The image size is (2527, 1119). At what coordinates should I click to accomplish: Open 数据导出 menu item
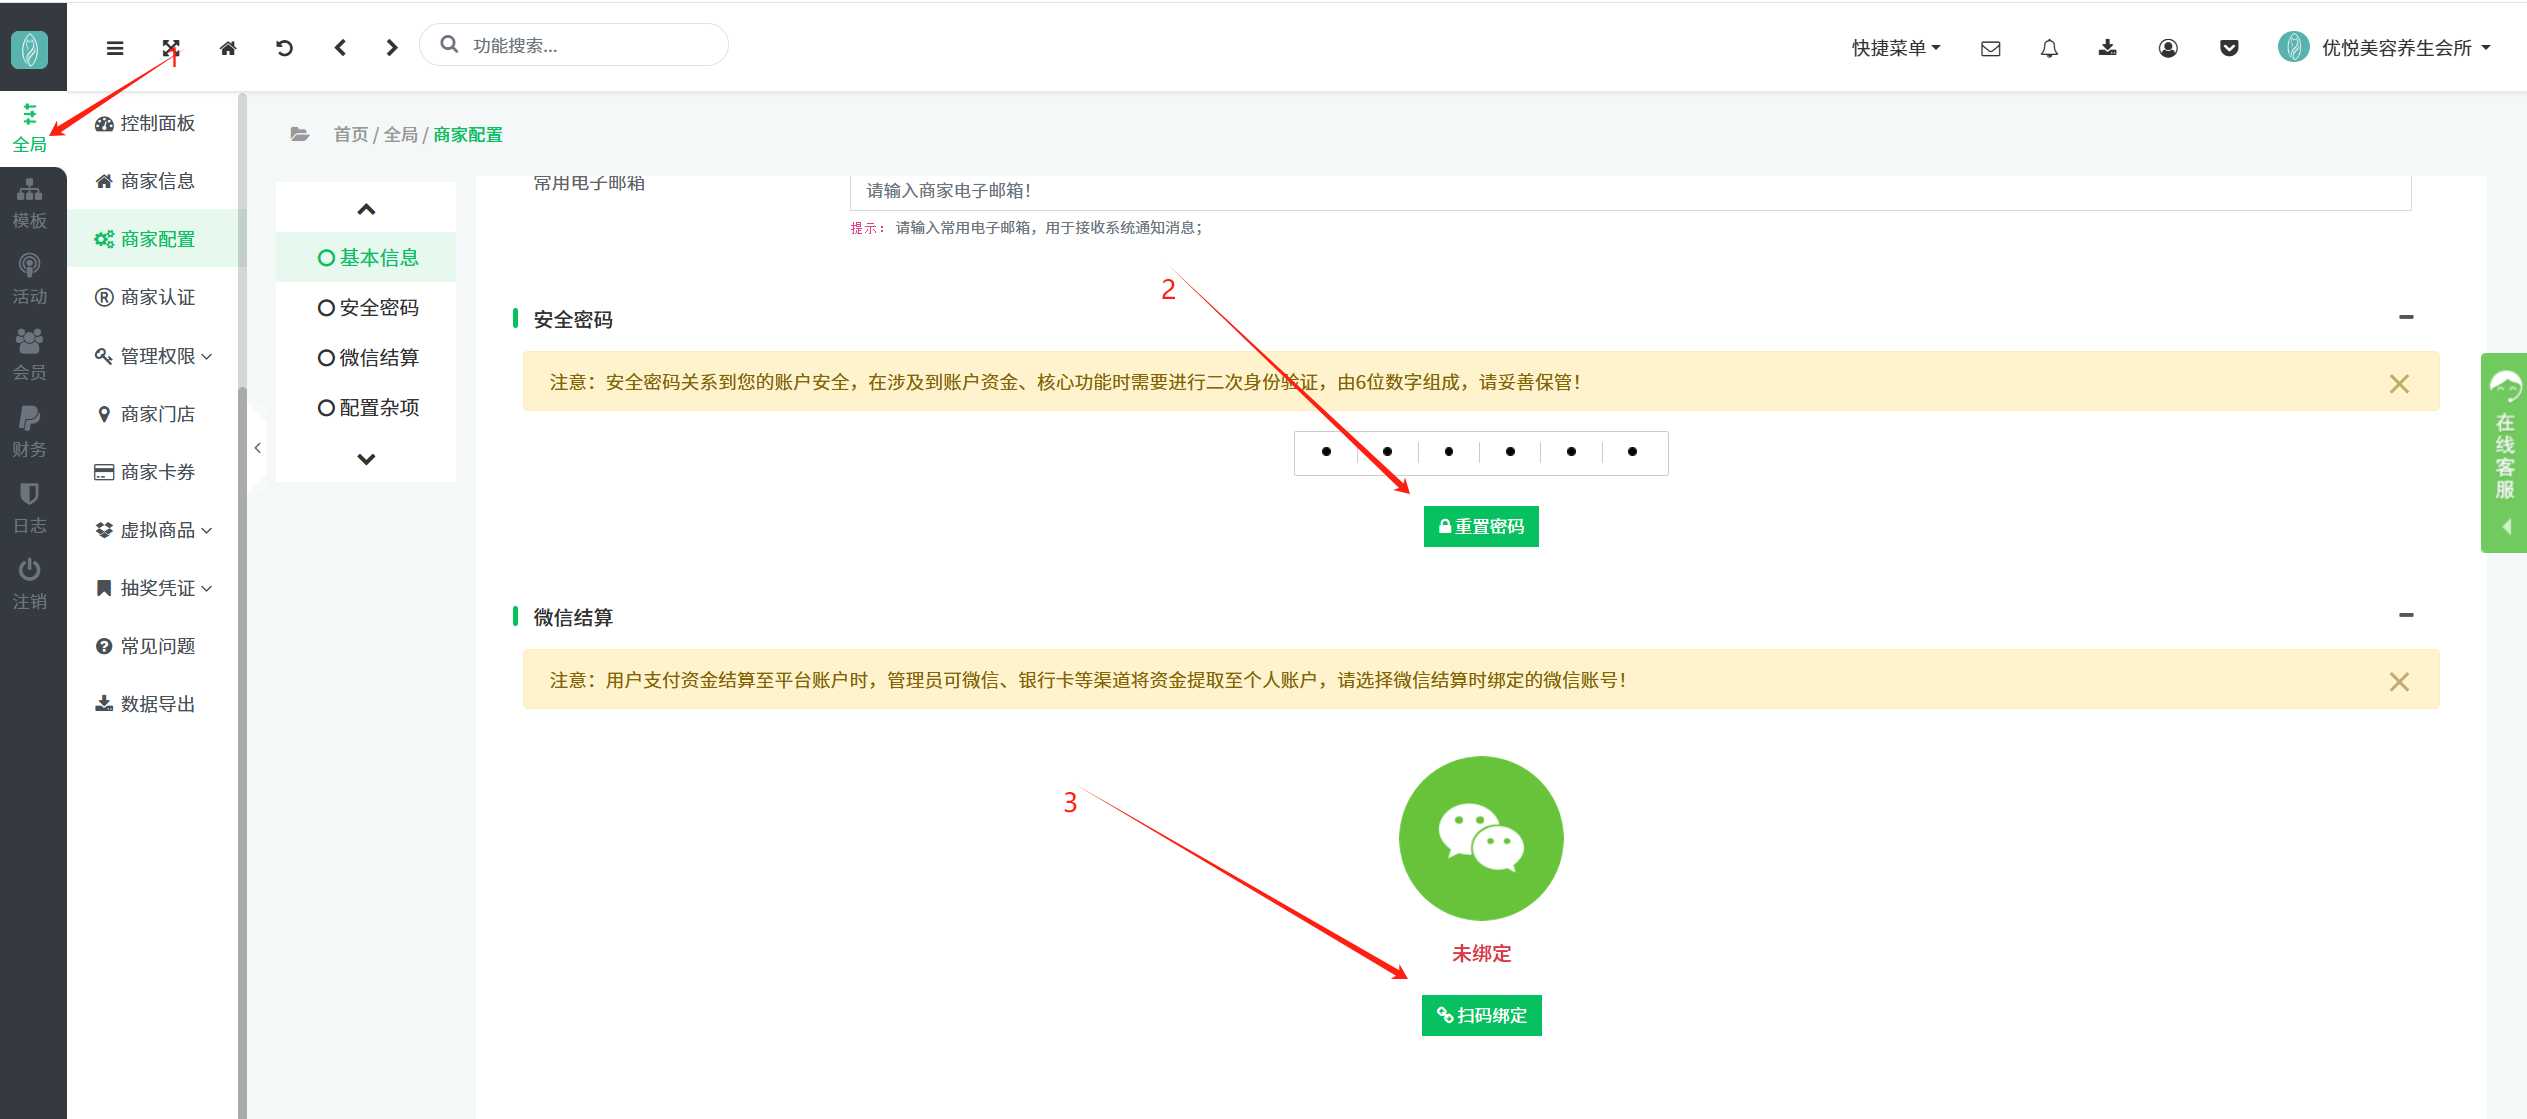click(x=153, y=704)
